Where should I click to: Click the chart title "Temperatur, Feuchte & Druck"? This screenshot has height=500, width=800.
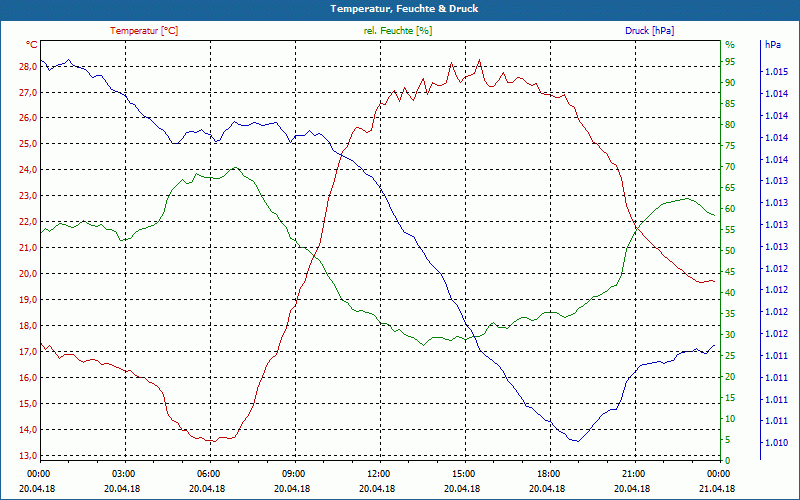click(404, 9)
